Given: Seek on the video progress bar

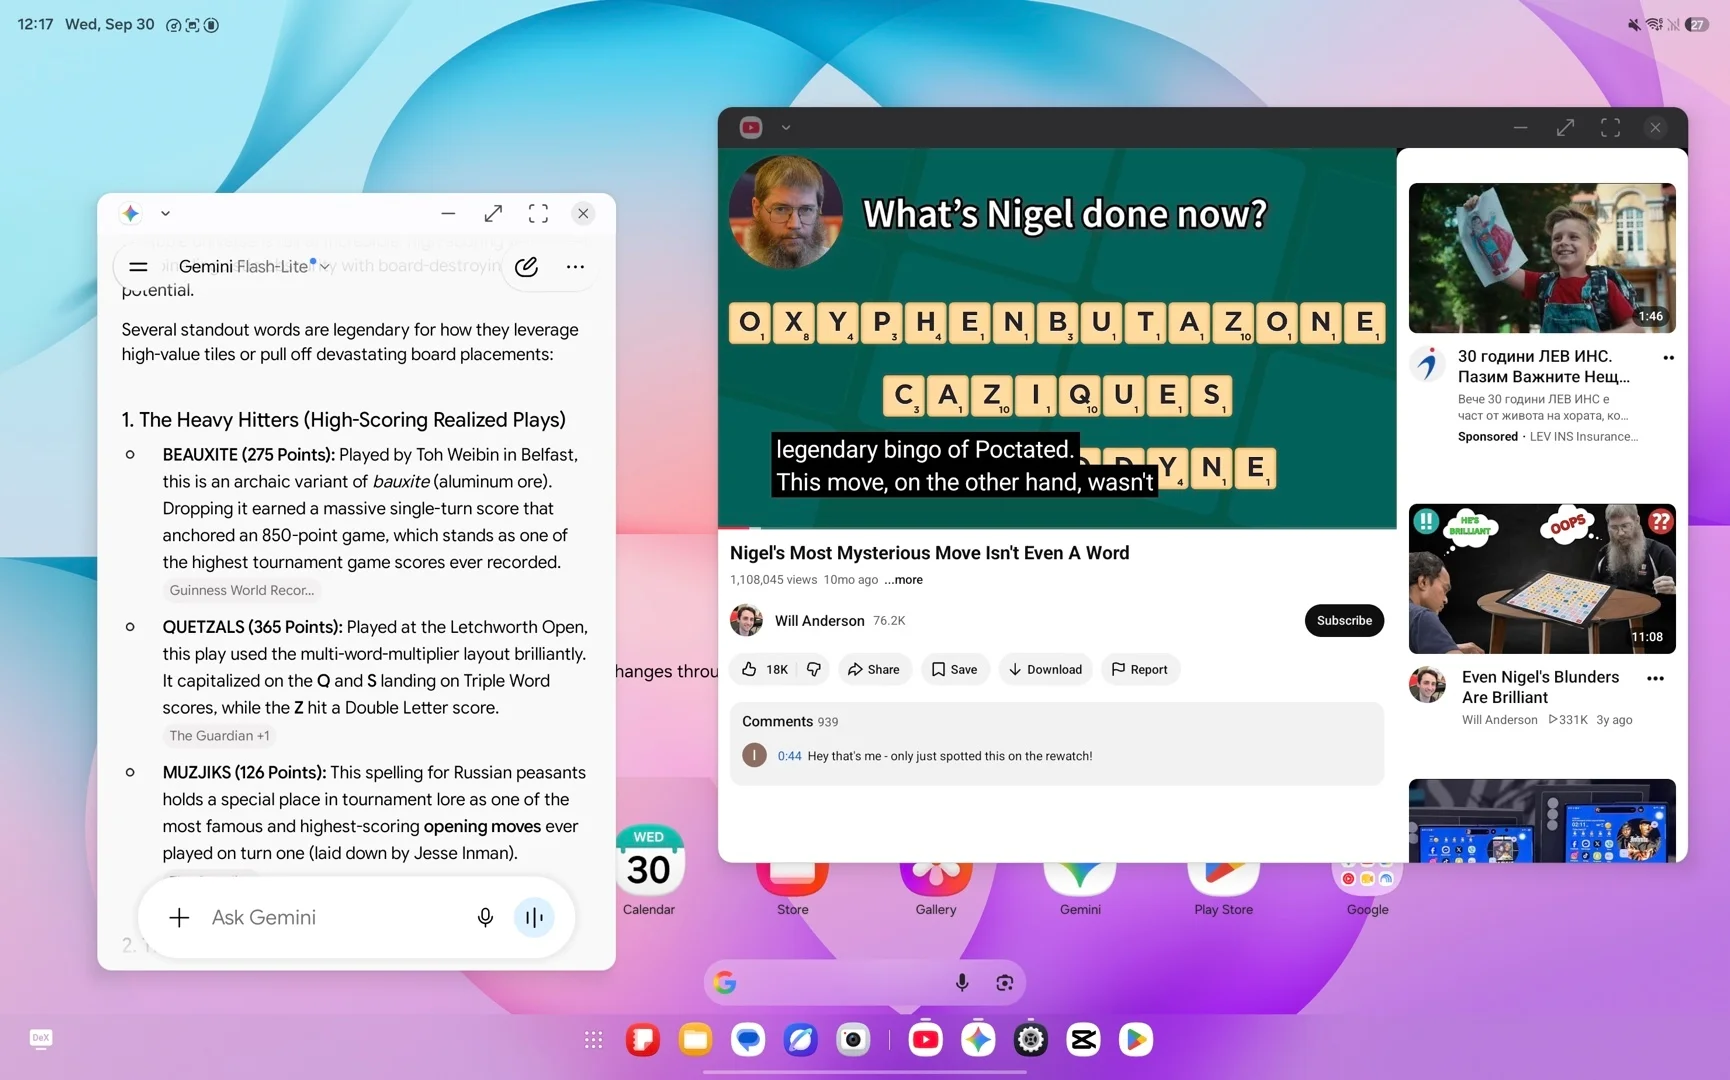Looking at the screenshot, I should point(1057,527).
